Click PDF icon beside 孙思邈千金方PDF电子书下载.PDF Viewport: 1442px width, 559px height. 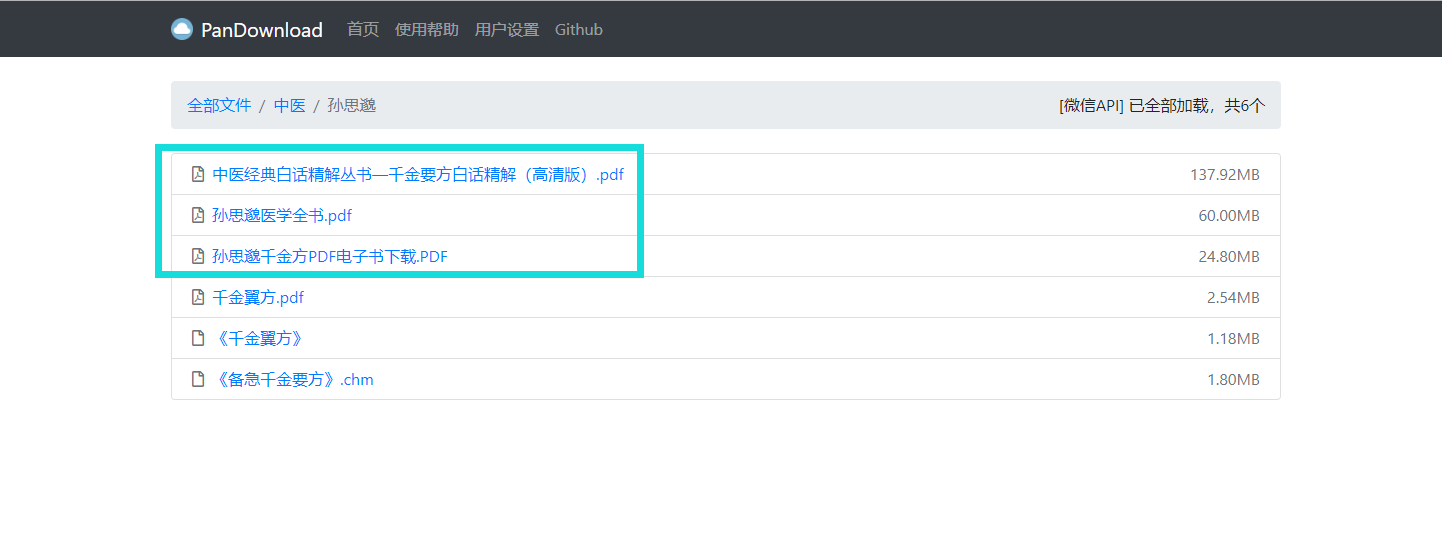tap(198, 256)
